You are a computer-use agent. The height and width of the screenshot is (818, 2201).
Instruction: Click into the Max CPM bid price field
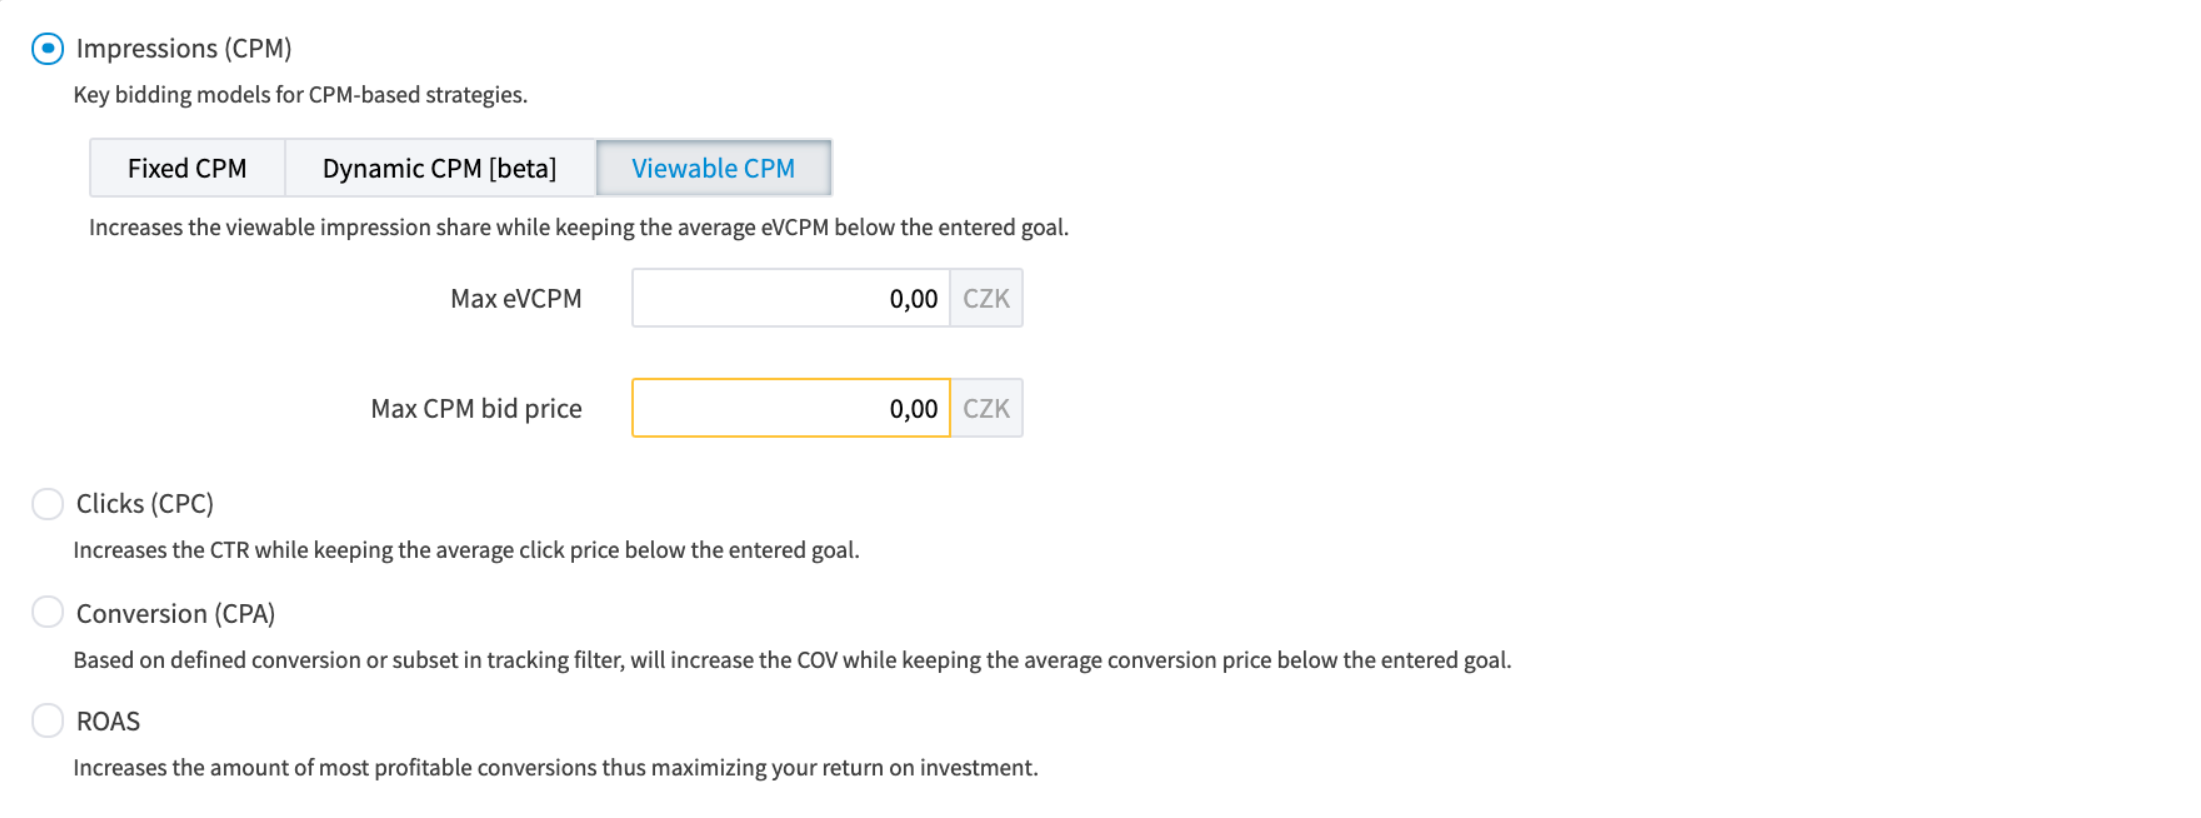[x=790, y=408]
